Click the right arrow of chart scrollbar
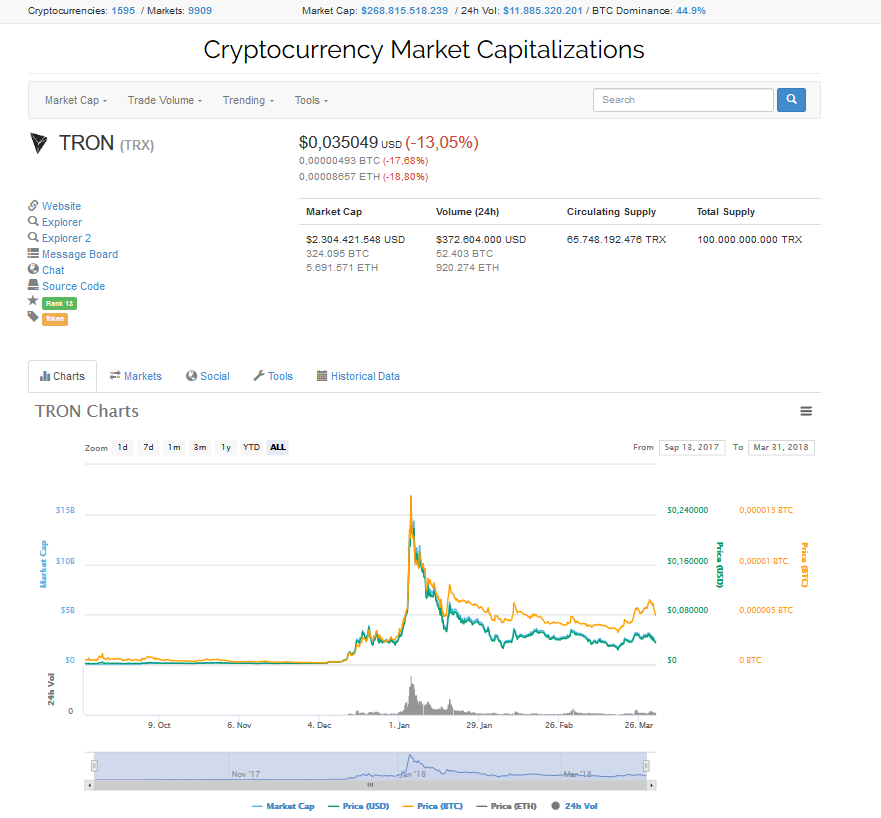 (651, 785)
